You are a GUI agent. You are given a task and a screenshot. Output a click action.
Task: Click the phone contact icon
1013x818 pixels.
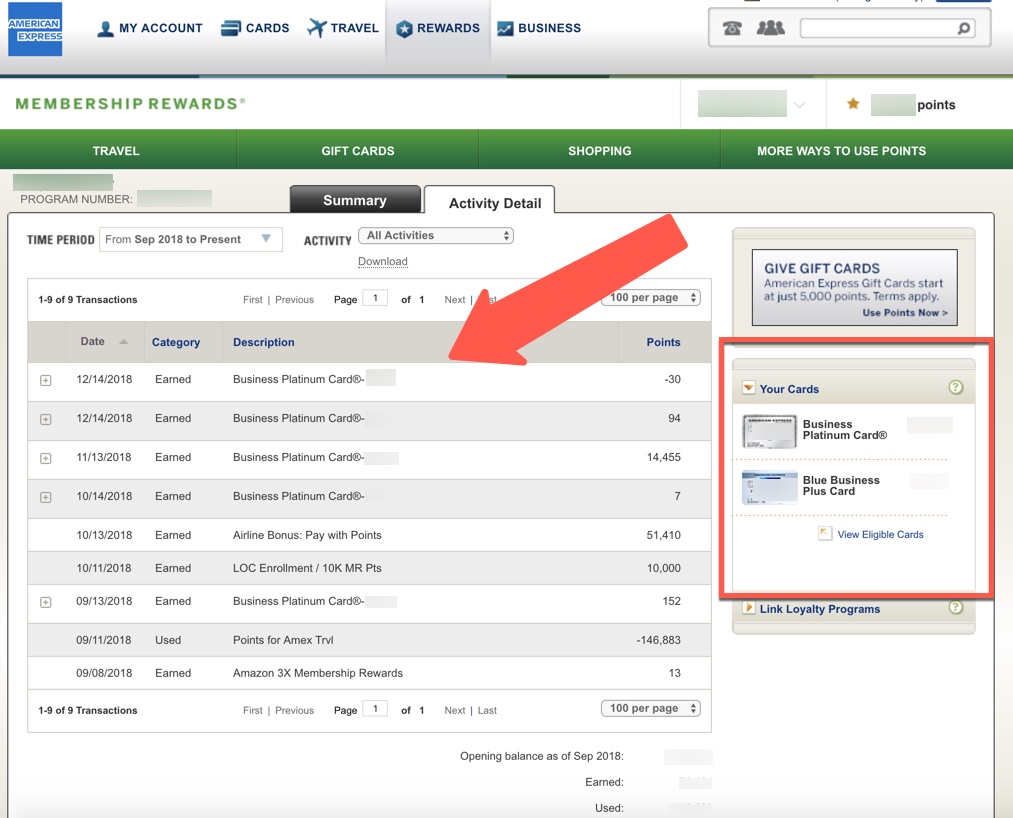point(732,28)
